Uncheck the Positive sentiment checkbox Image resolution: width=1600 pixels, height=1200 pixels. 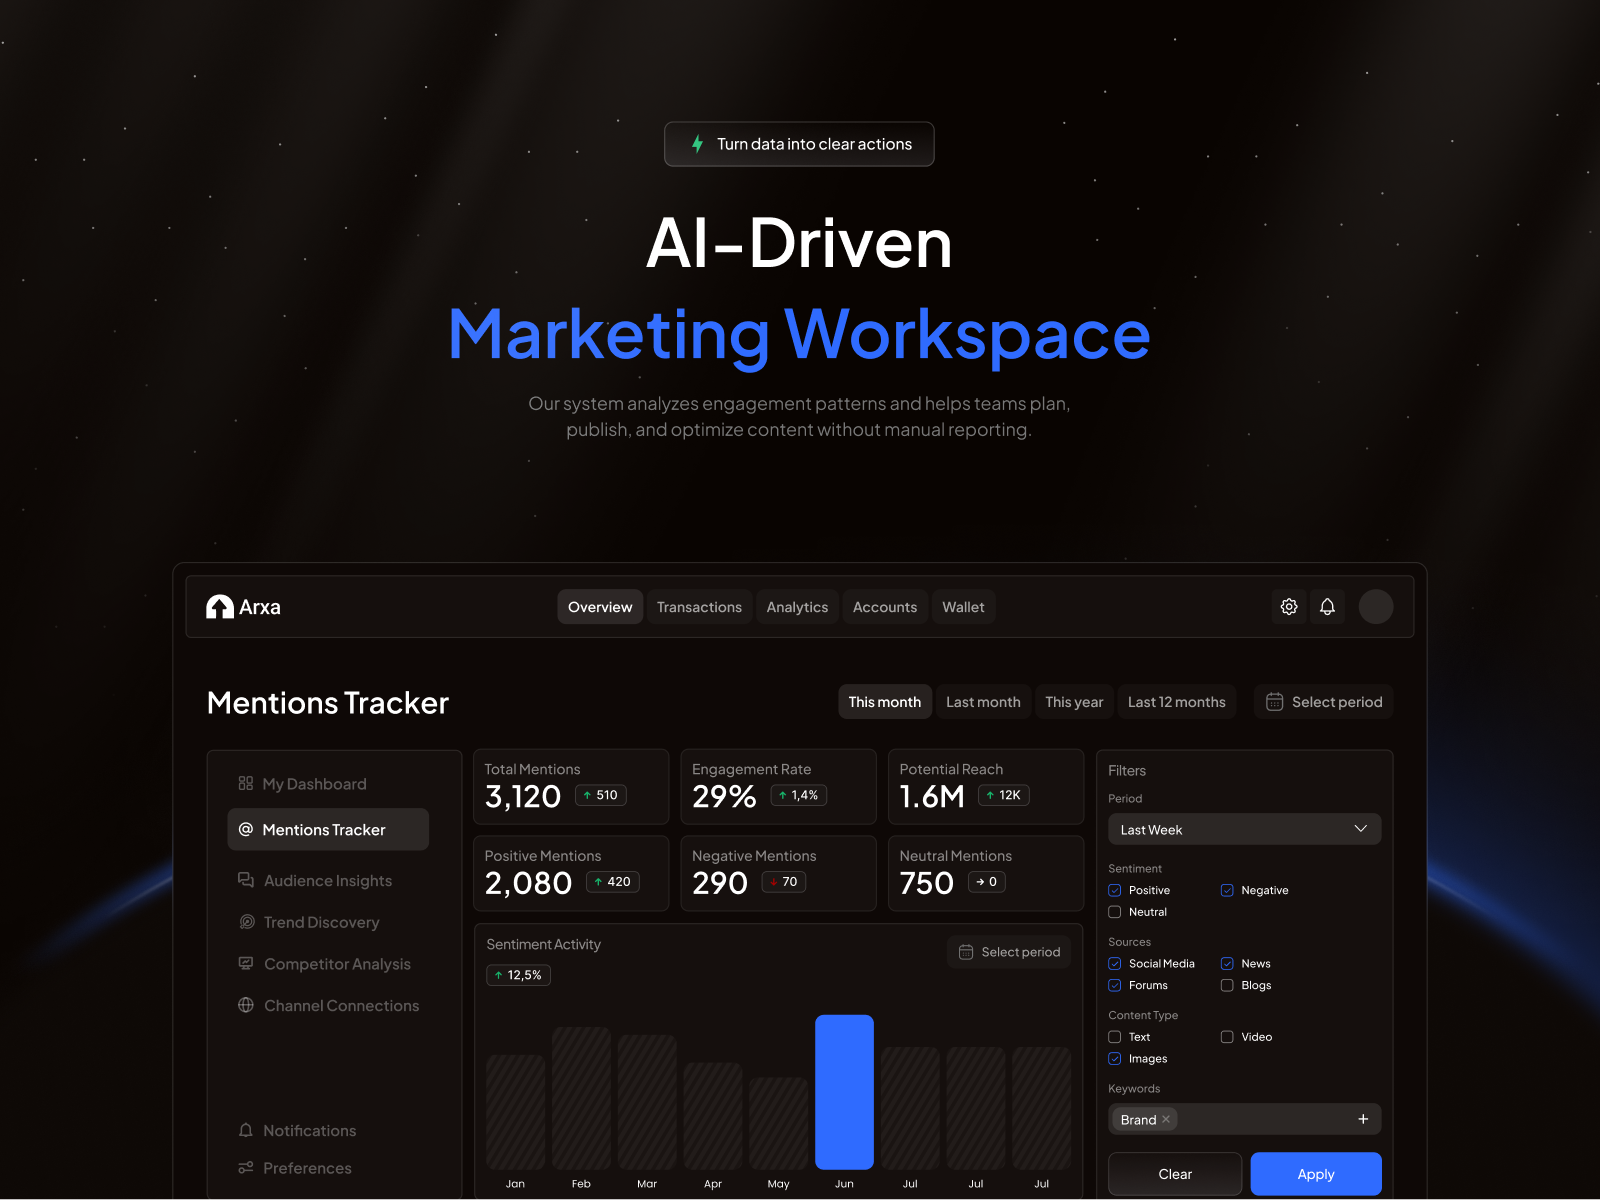point(1115,890)
